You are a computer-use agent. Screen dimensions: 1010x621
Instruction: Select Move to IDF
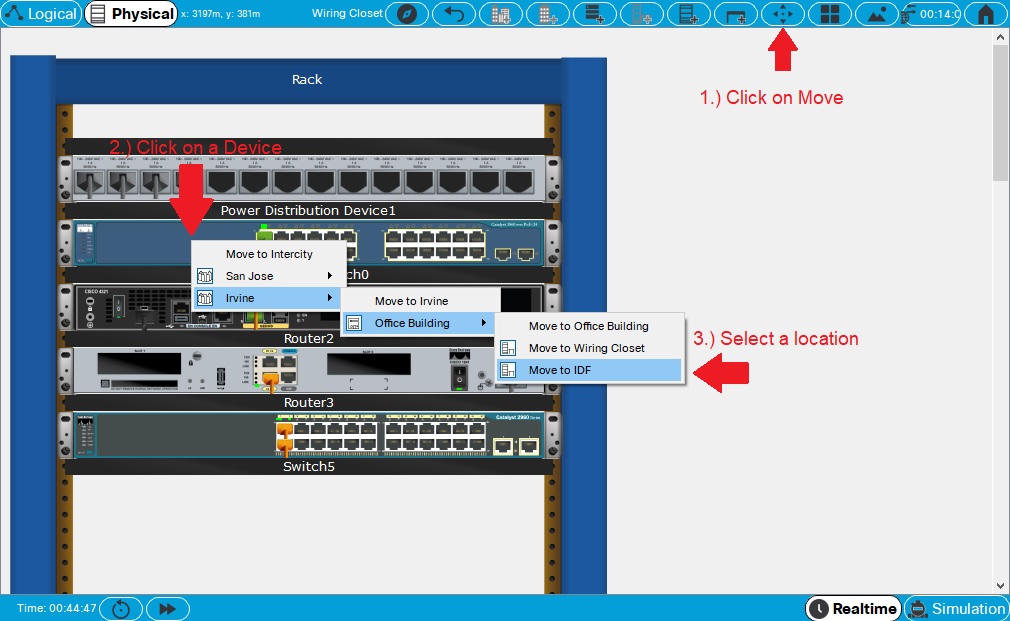(589, 370)
